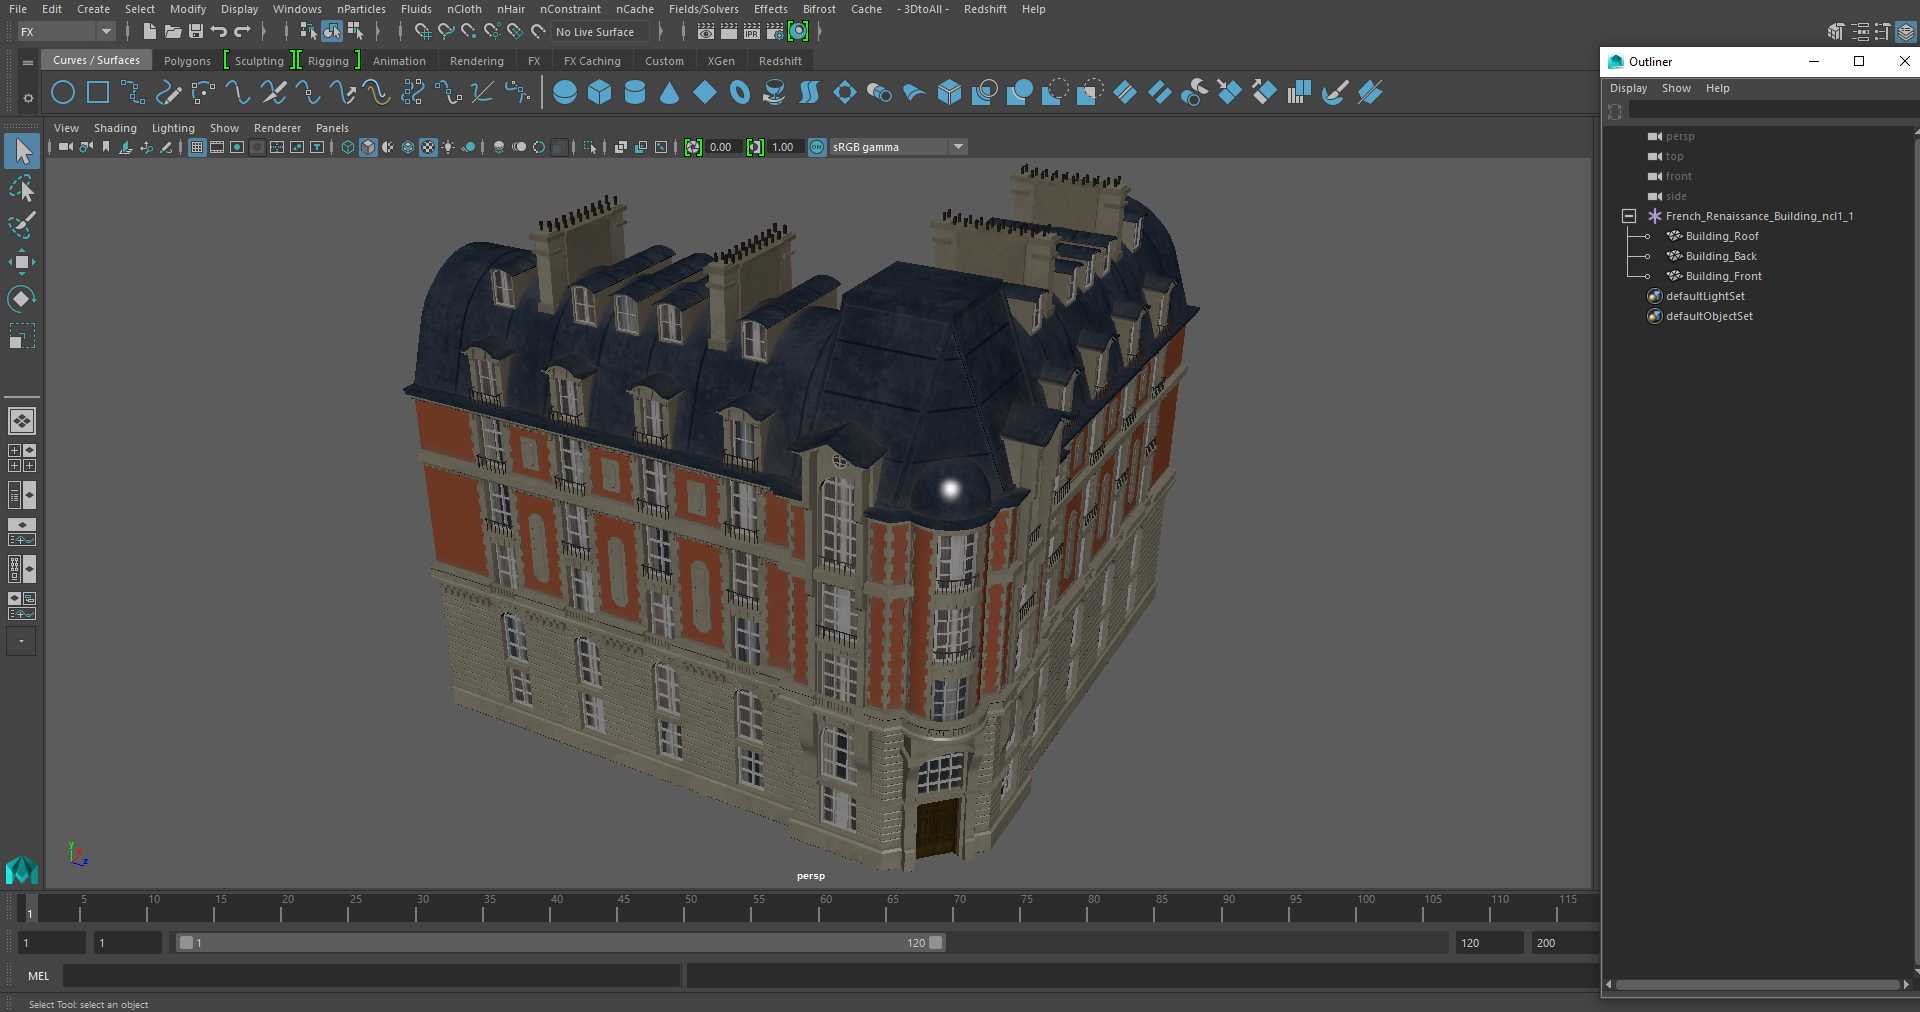Toggle Select by Hierarchy mode
The width and height of the screenshot is (1920, 1012).
308,32
